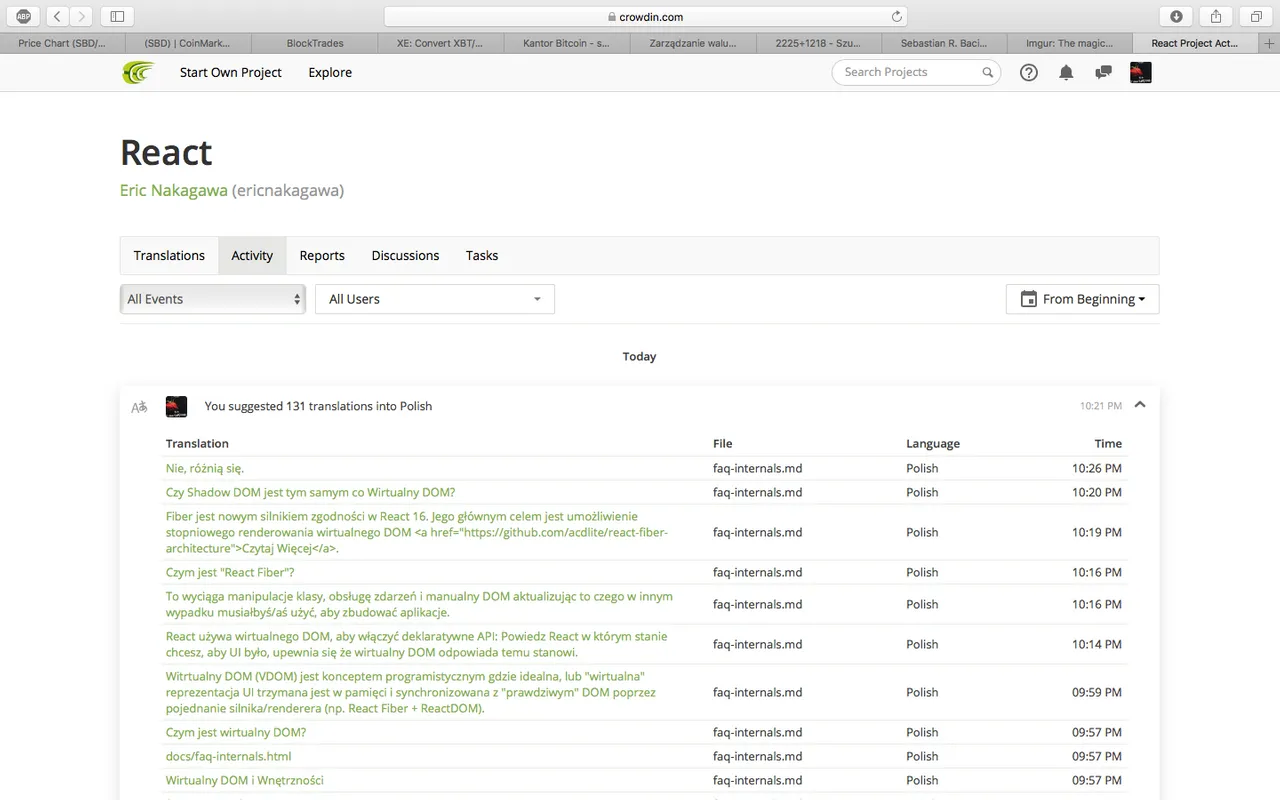This screenshot has height=800, width=1280.
Task: Open the user profile avatar in header
Action: 1140,72
